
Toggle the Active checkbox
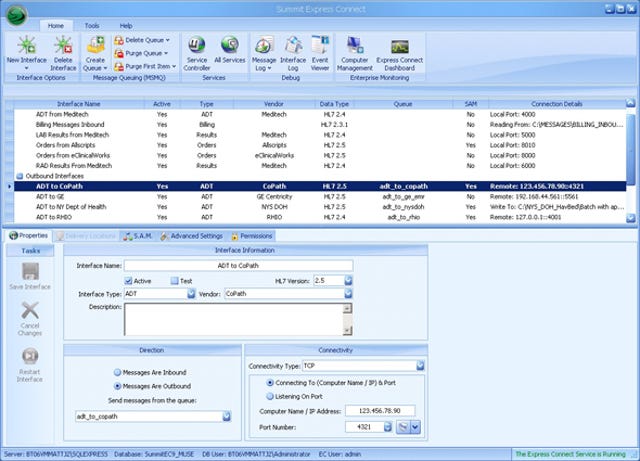click(x=128, y=281)
